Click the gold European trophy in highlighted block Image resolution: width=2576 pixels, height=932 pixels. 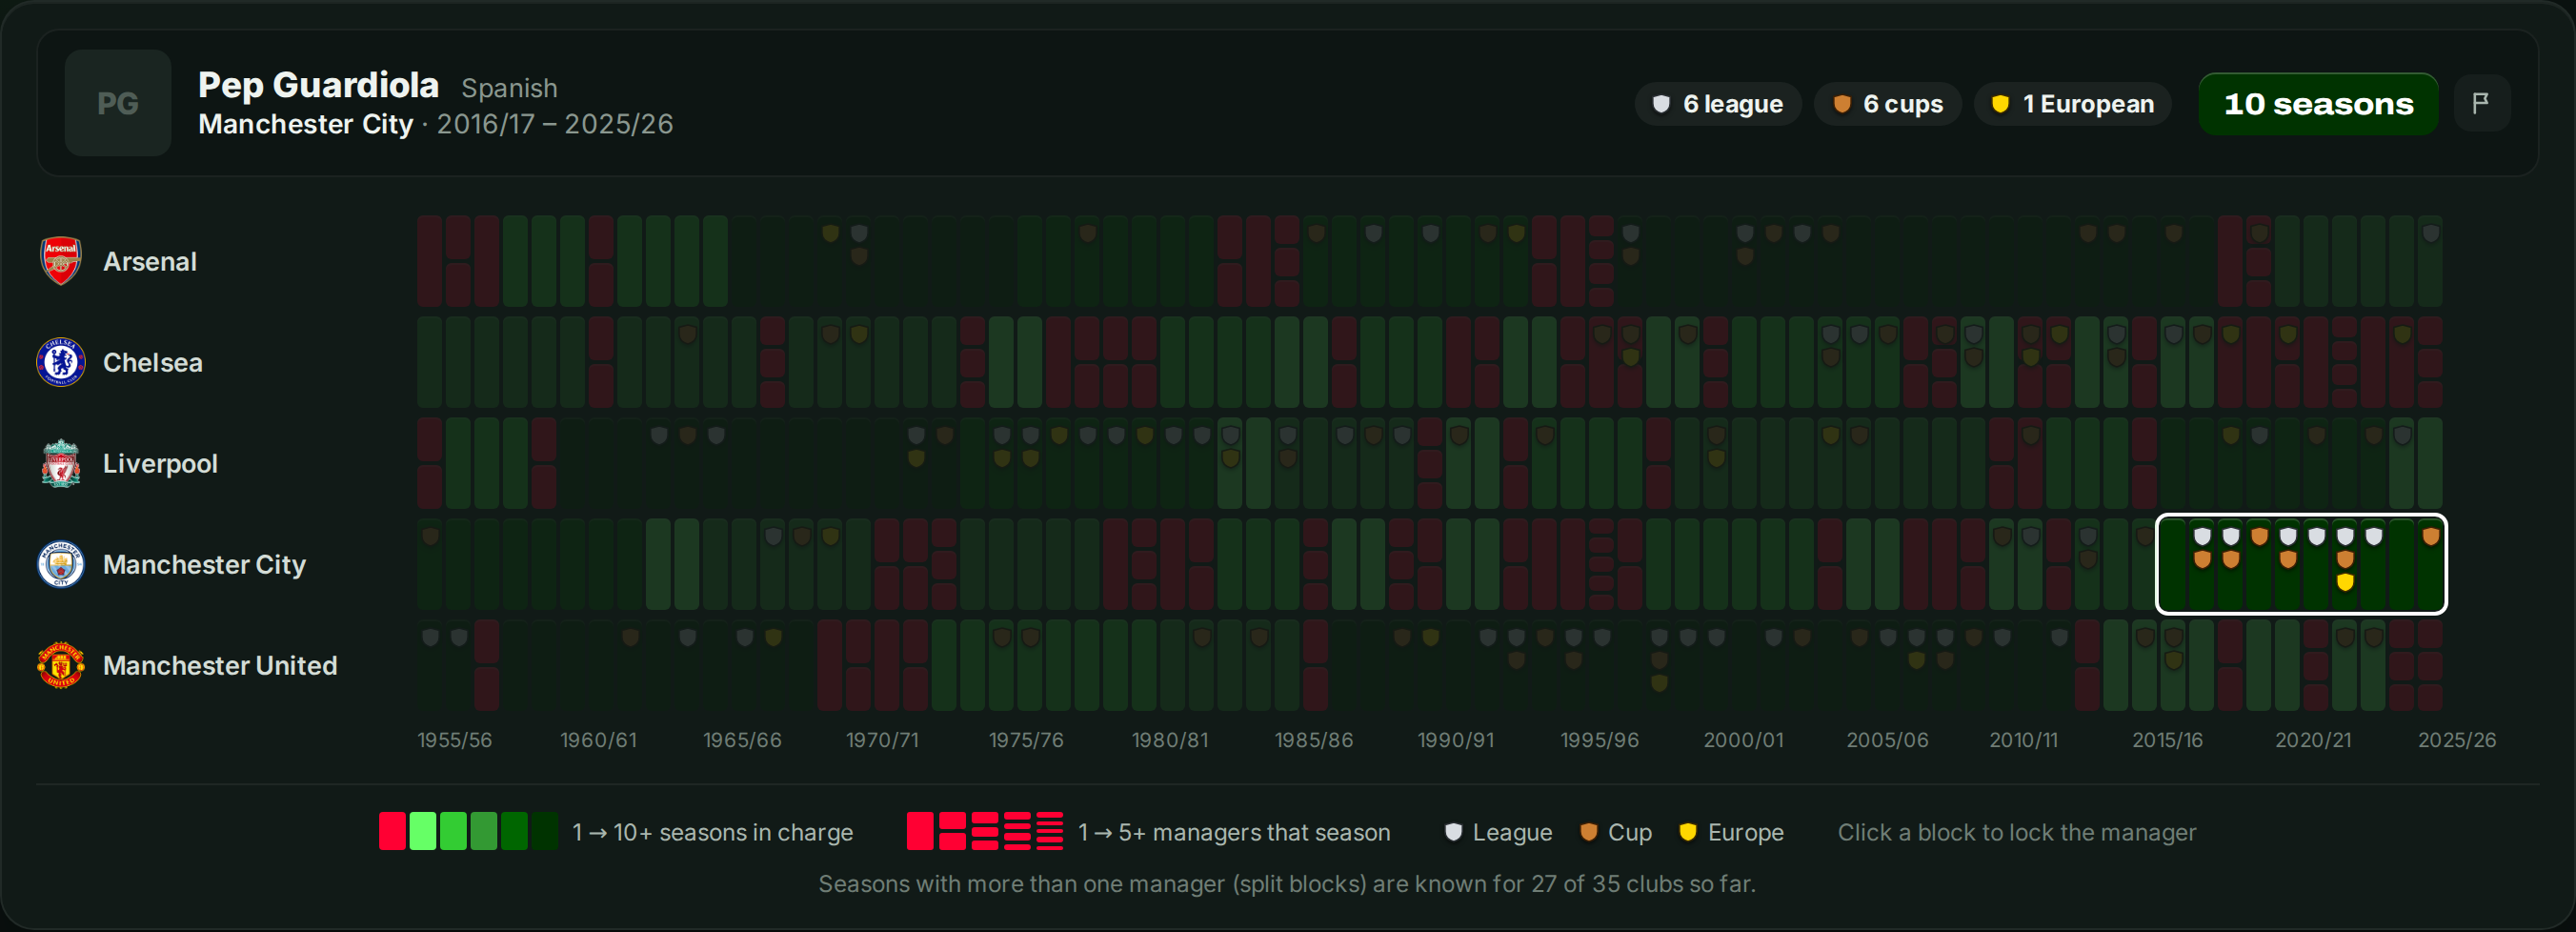(x=2345, y=581)
